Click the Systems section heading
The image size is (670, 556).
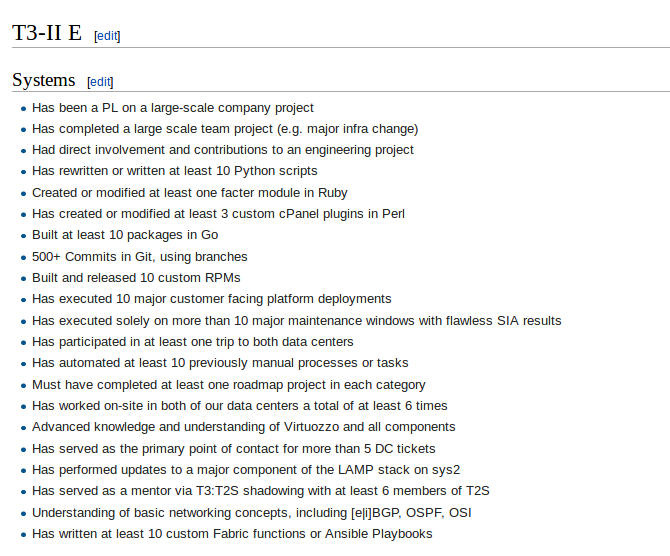click(x=43, y=80)
